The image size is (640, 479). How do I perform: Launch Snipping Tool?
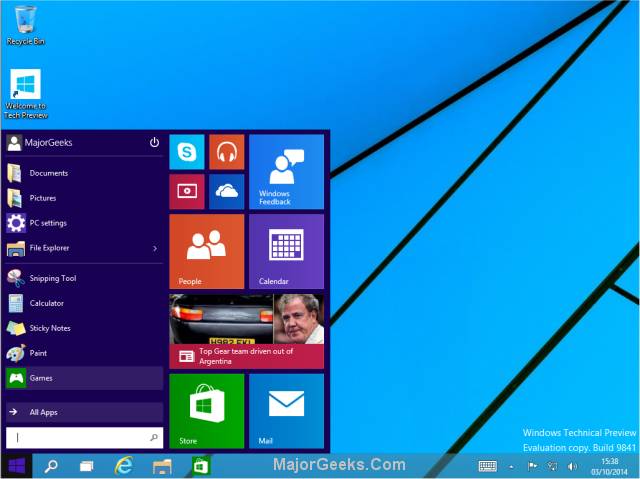coord(84,278)
